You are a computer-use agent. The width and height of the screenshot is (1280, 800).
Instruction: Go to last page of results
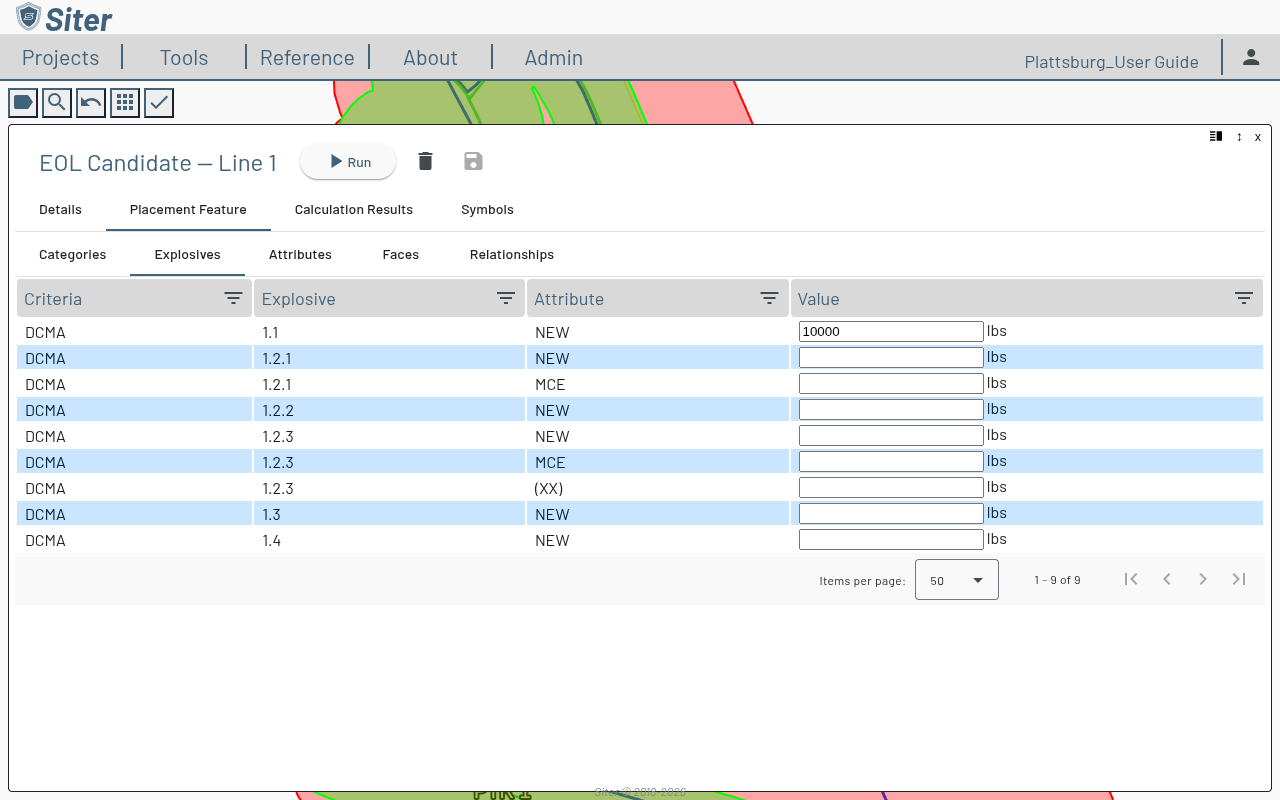[1239, 579]
